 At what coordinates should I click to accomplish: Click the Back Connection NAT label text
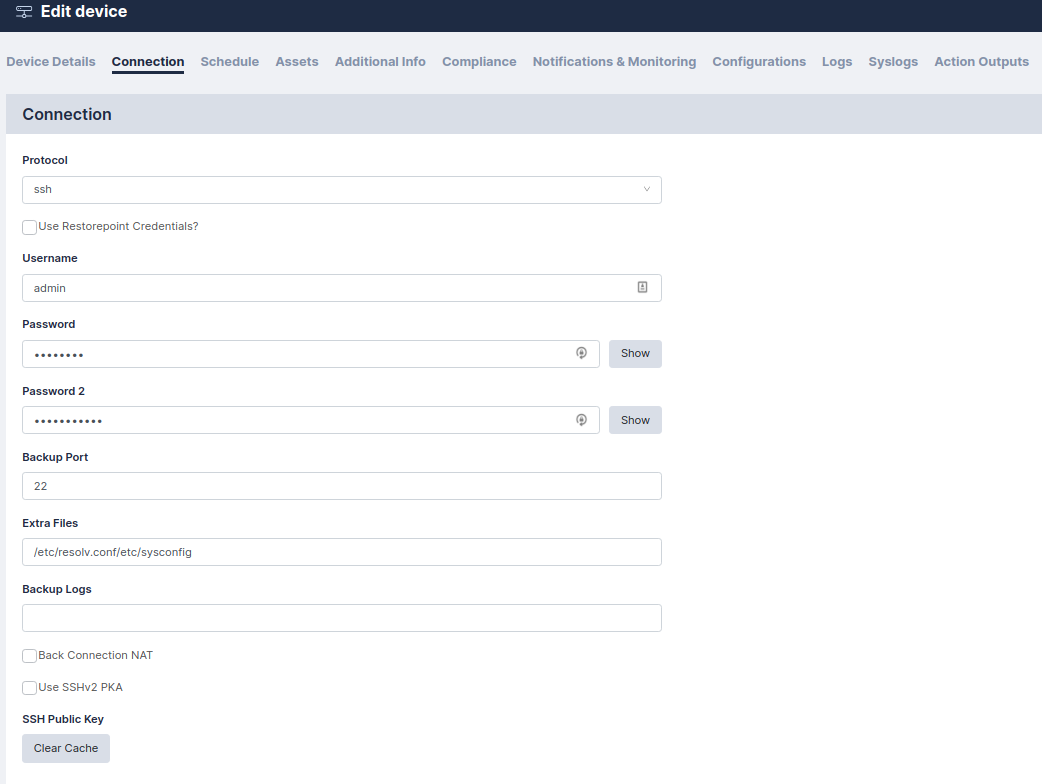[x=96, y=655]
